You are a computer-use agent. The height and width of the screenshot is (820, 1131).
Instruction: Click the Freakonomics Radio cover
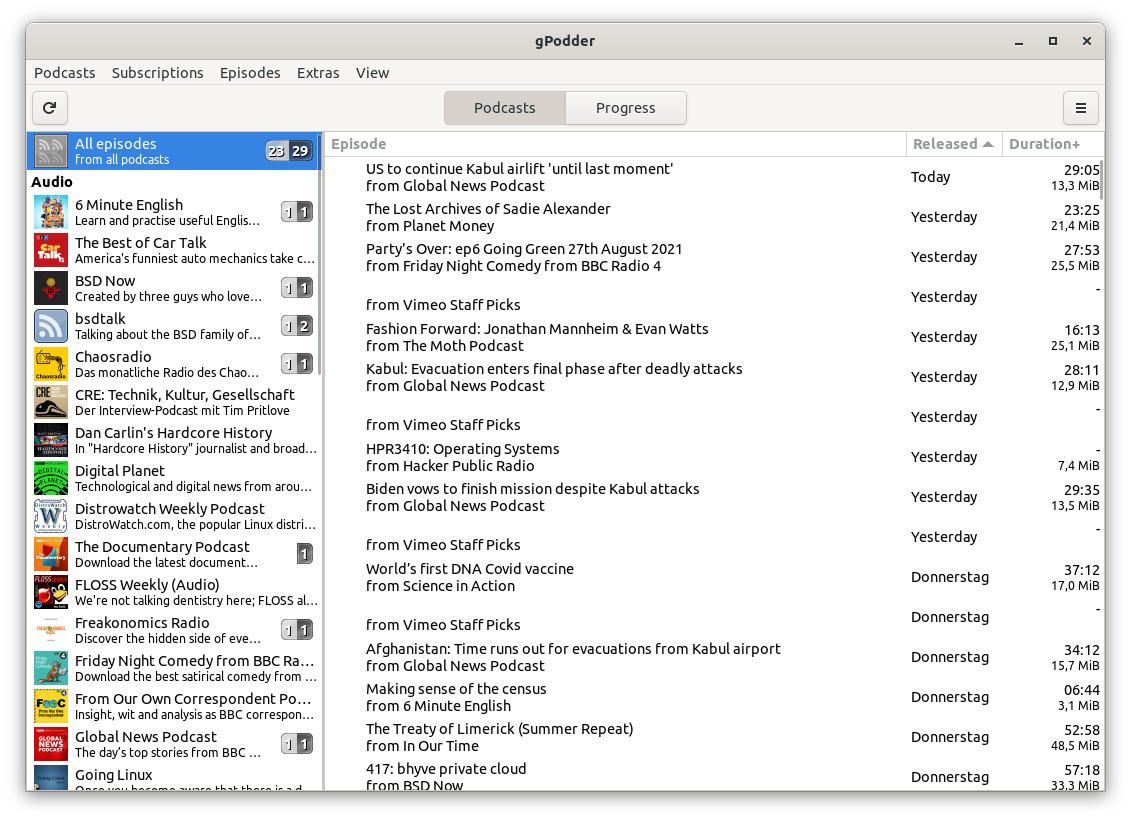tap(51, 630)
